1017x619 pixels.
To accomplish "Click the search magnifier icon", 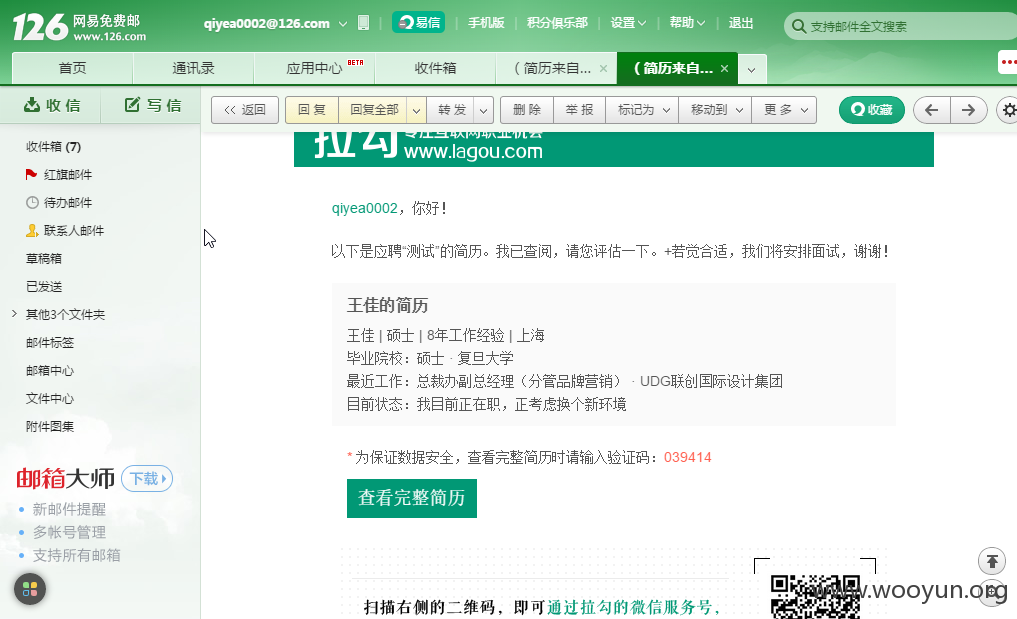I will pos(799,27).
